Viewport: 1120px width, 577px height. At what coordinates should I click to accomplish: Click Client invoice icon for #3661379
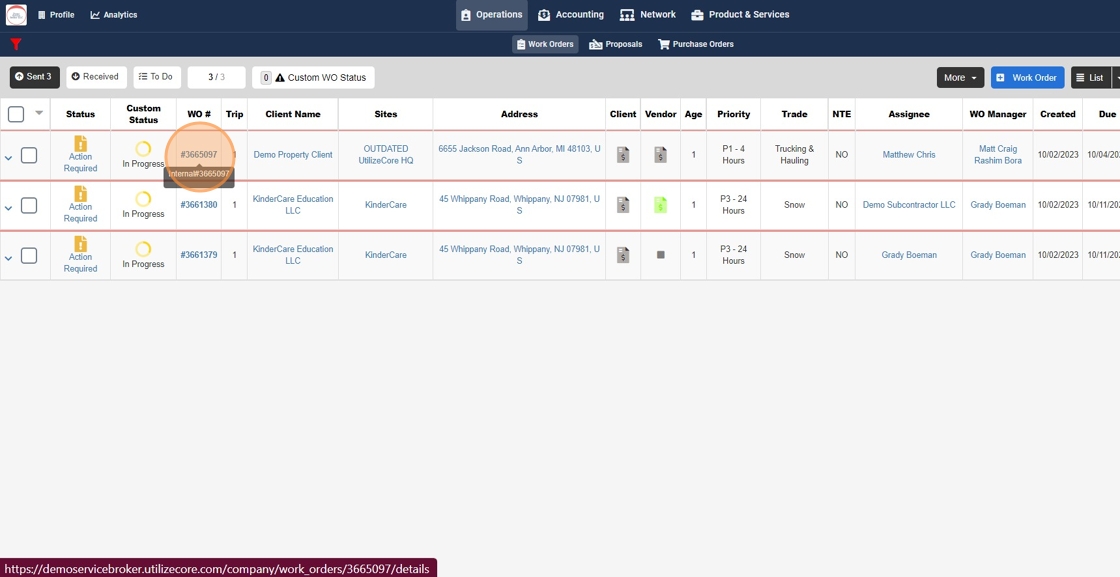623,254
